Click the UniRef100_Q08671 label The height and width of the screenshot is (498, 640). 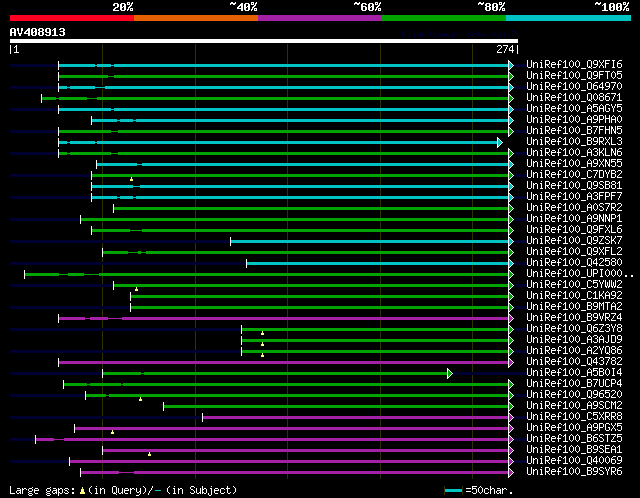pyautogui.click(x=574, y=98)
